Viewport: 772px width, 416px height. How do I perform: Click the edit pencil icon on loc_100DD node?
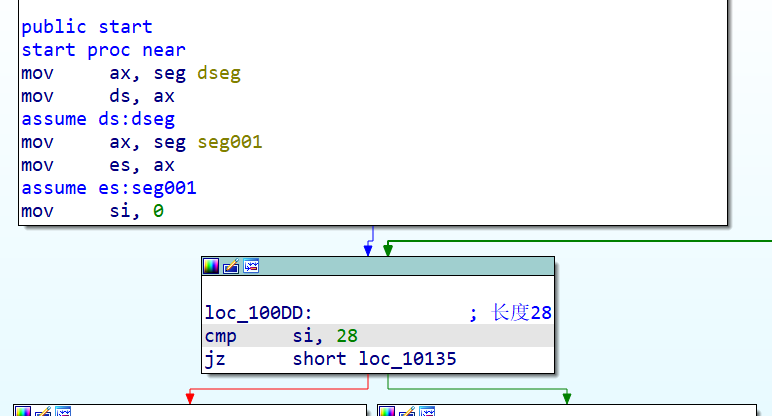(231, 266)
